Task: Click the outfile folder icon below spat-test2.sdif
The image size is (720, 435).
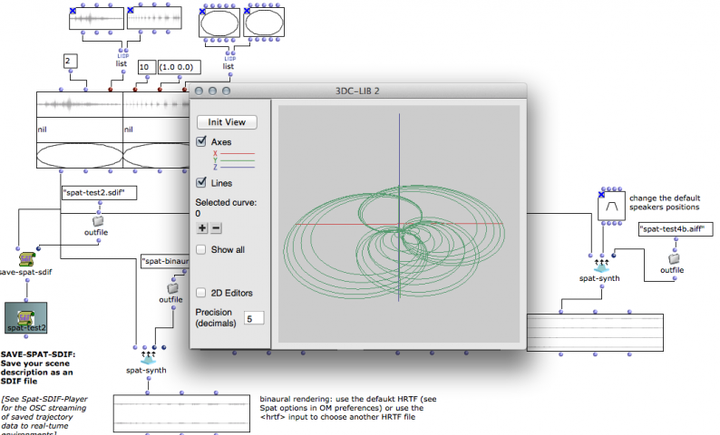Action: coord(98,220)
